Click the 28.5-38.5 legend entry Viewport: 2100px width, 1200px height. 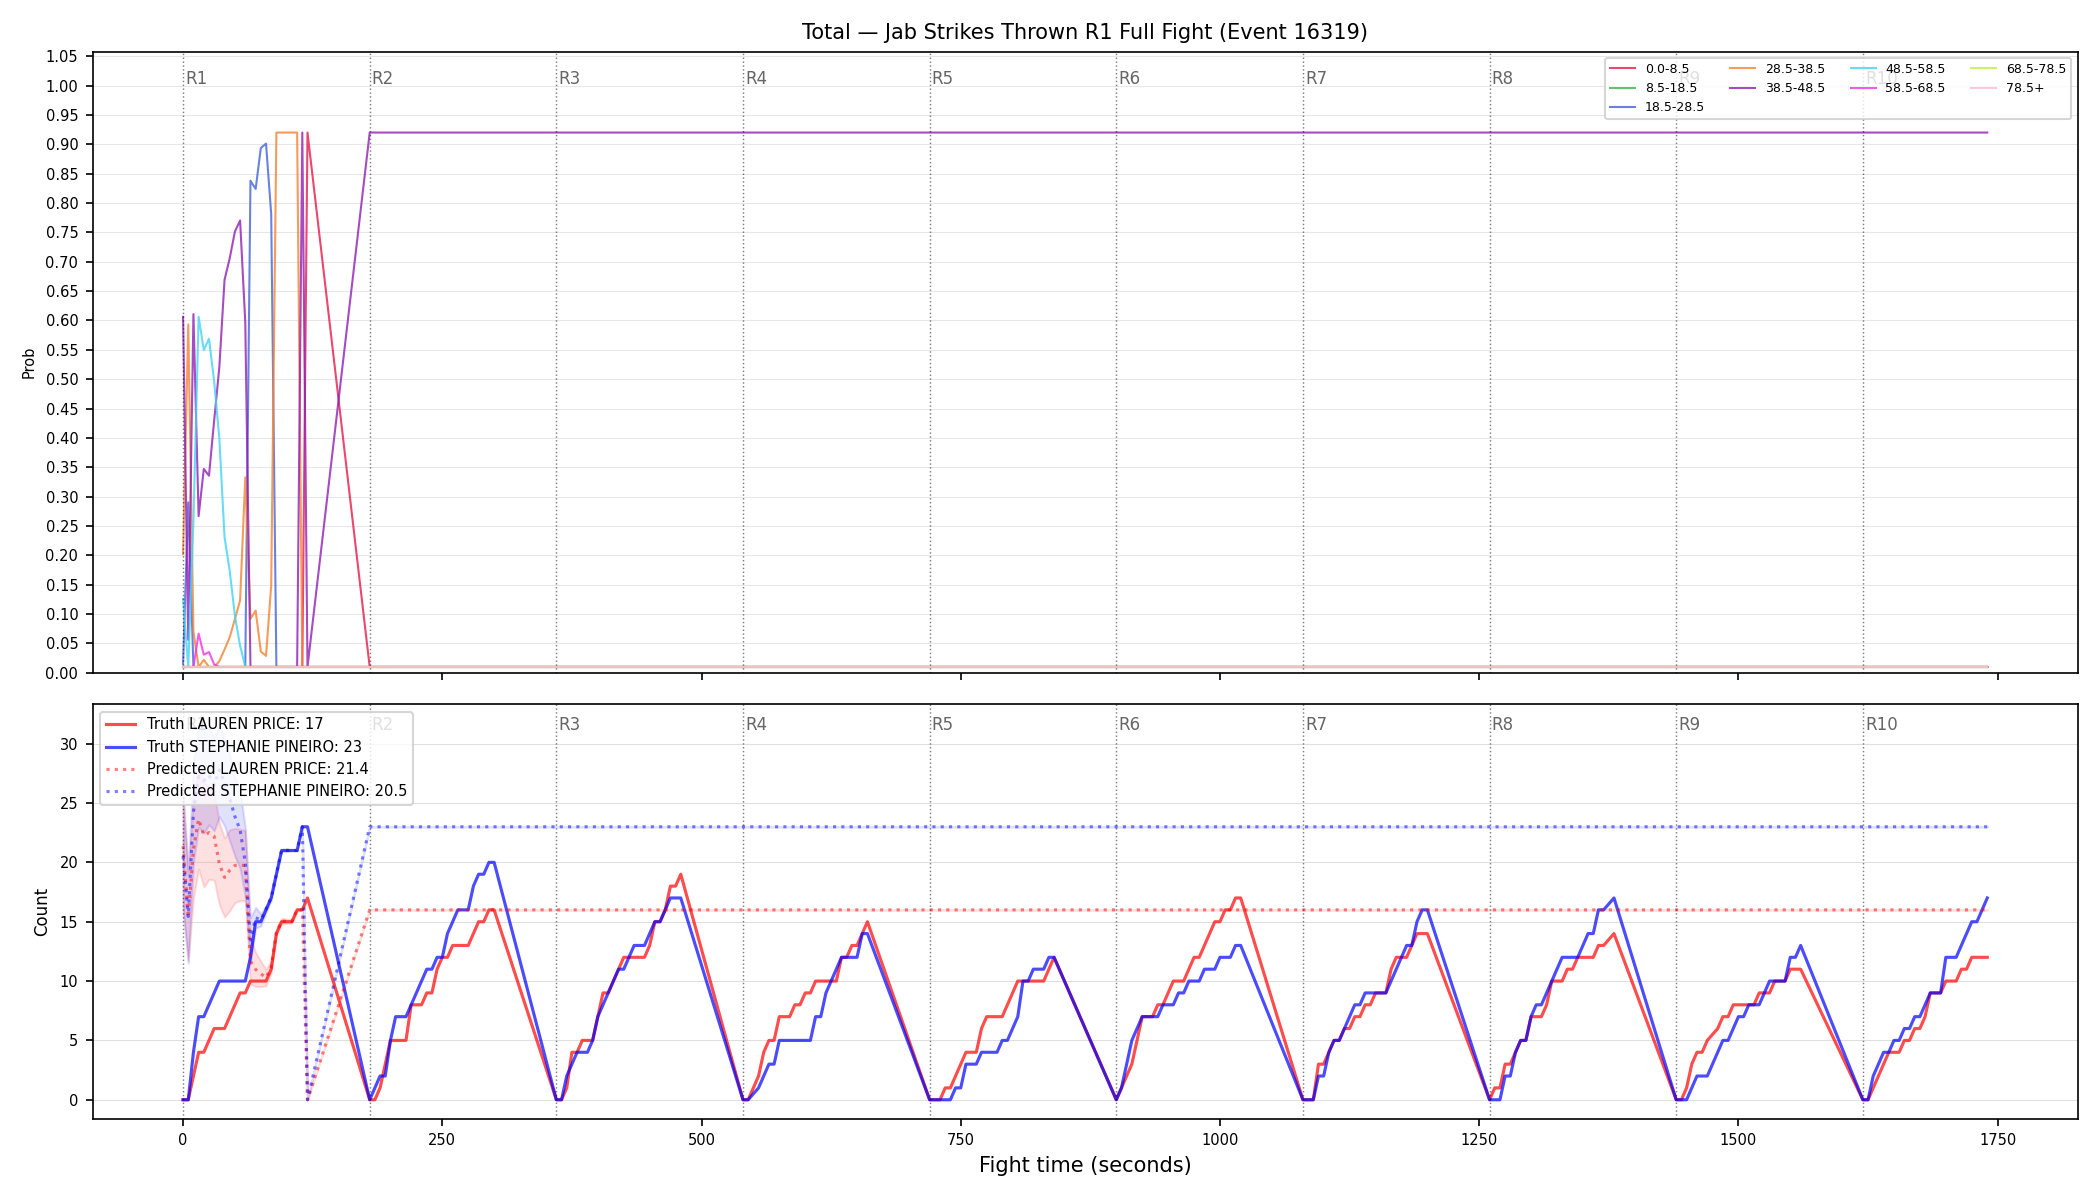coord(1777,69)
